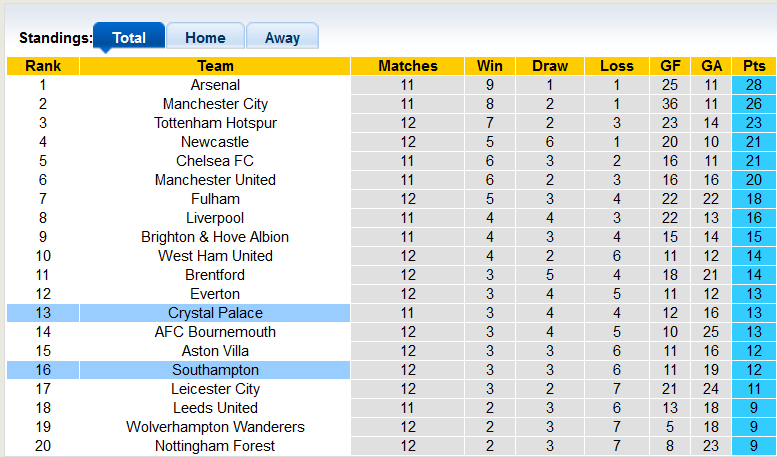Viewport: 777px width, 457px height.
Task: Select highlighted Crystal Palace row
Action: [x=215, y=313]
